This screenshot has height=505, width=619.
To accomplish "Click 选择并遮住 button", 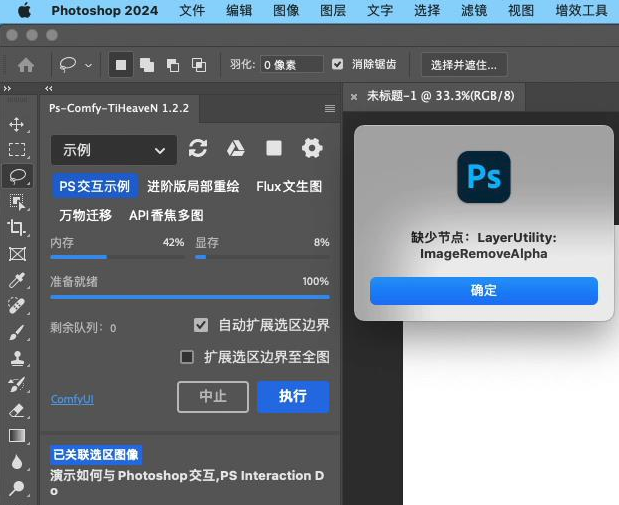I will coord(464,65).
